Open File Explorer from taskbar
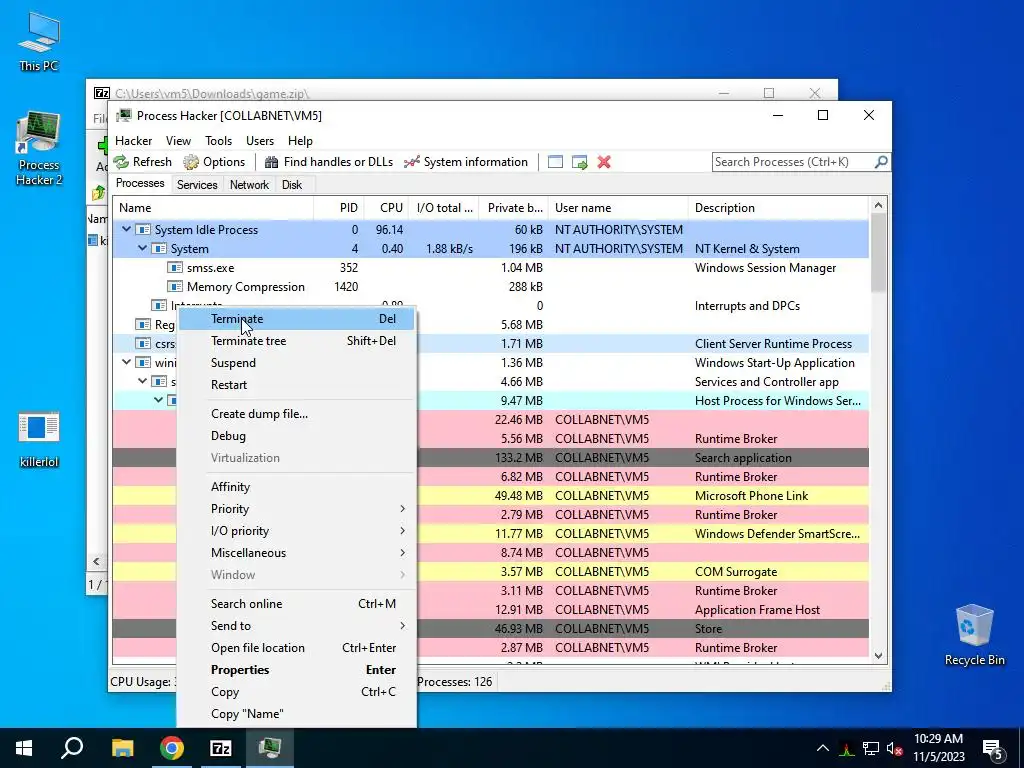Screen dimensions: 1024x768 click(122, 748)
